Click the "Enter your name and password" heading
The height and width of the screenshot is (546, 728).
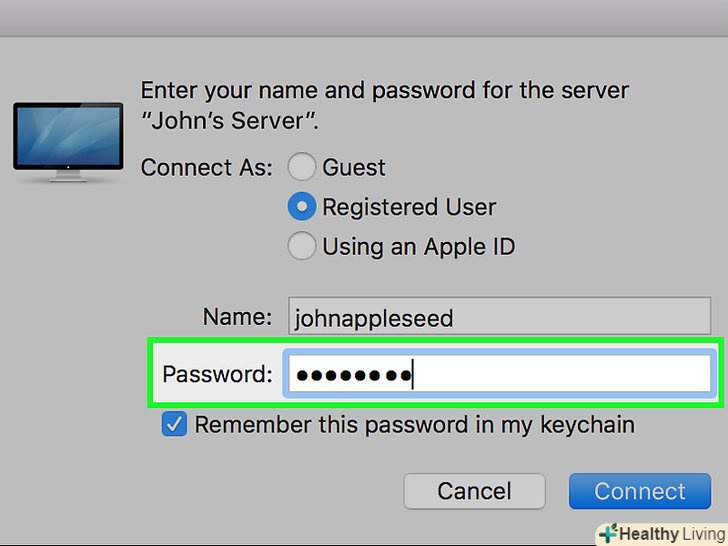point(384,90)
